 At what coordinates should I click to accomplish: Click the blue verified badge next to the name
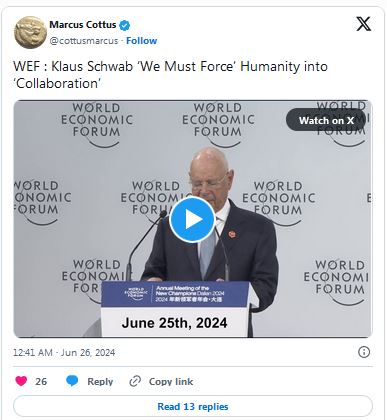(125, 25)
